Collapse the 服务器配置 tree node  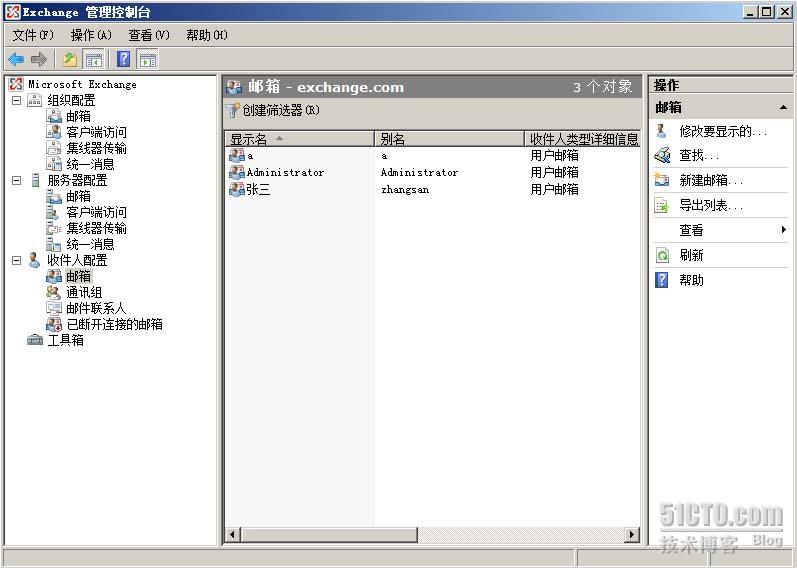tap(17, 180)
